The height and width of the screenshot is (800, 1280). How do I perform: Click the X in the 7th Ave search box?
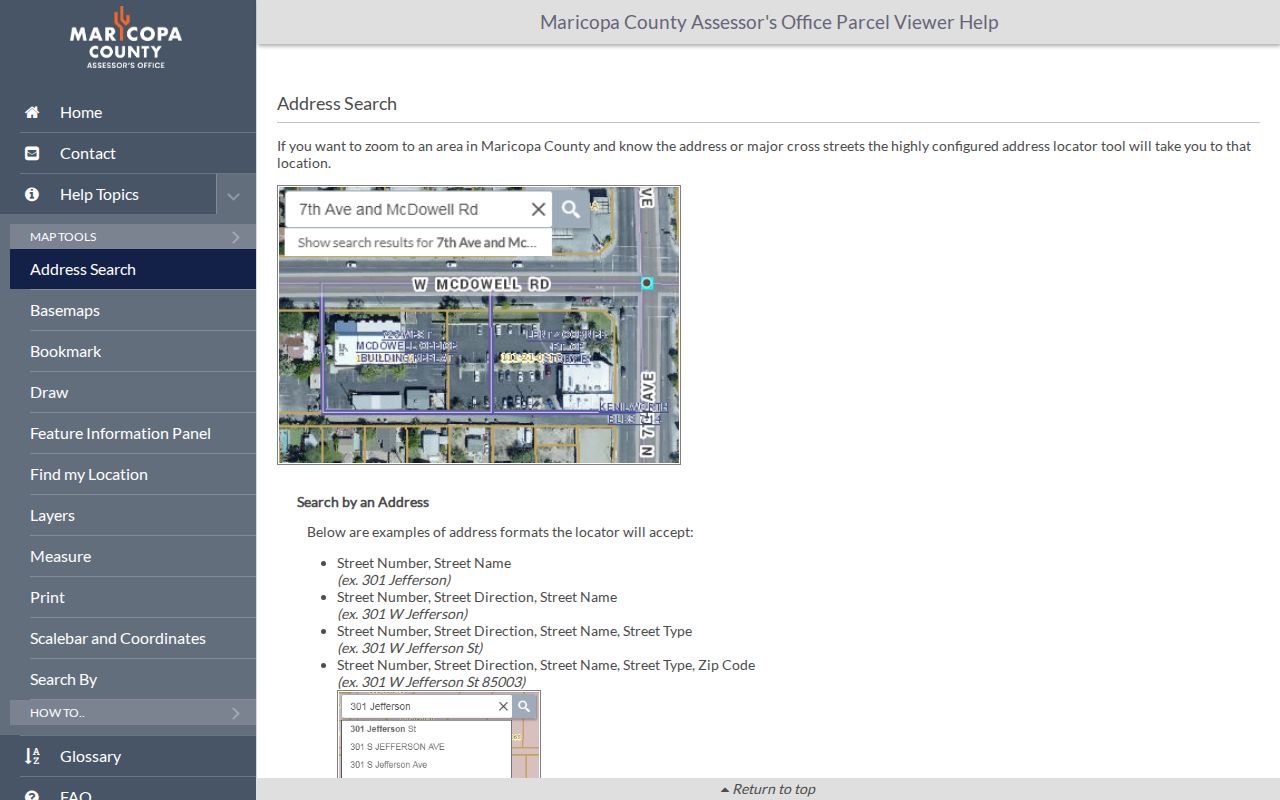coord(538,209)
